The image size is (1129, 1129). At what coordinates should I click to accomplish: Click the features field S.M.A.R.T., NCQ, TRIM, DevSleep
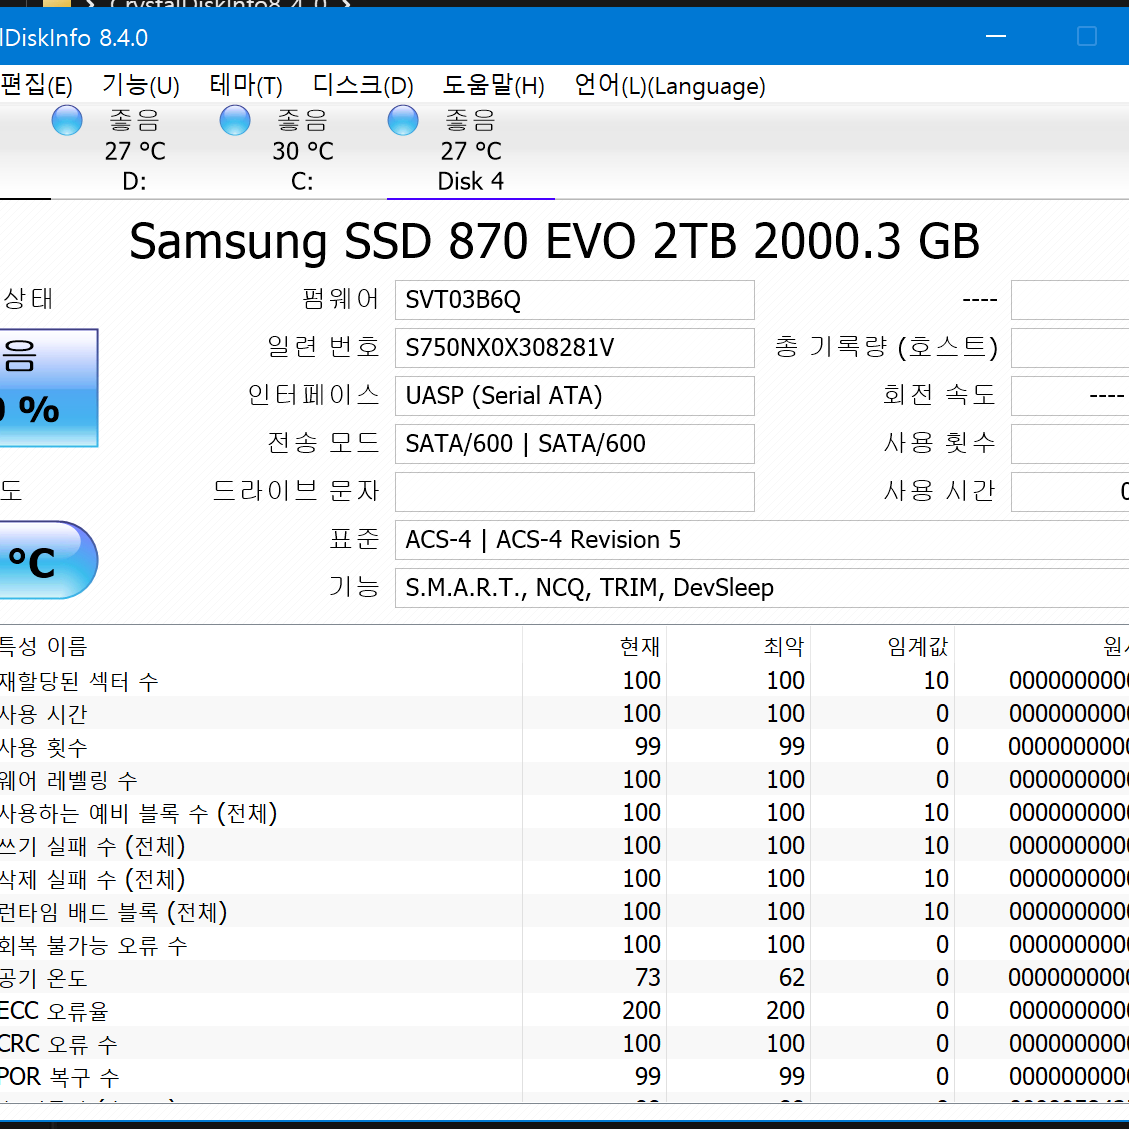coord(762,588)
